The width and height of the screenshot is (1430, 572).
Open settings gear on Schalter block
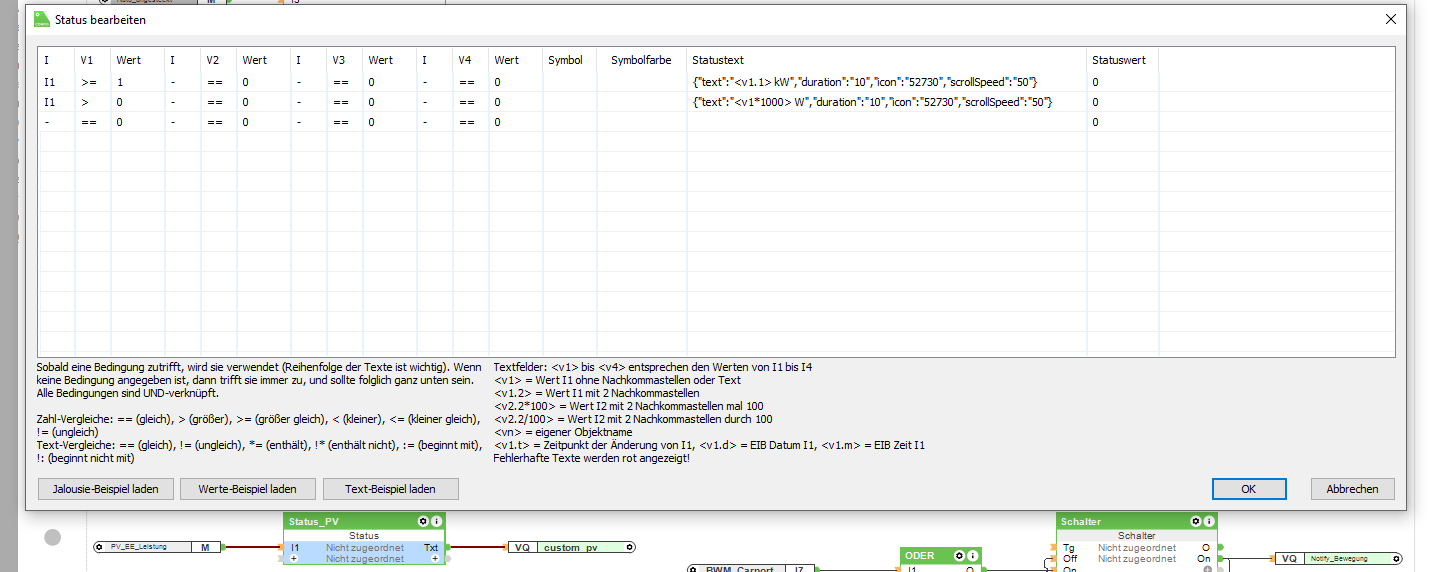coord(1196,521)
